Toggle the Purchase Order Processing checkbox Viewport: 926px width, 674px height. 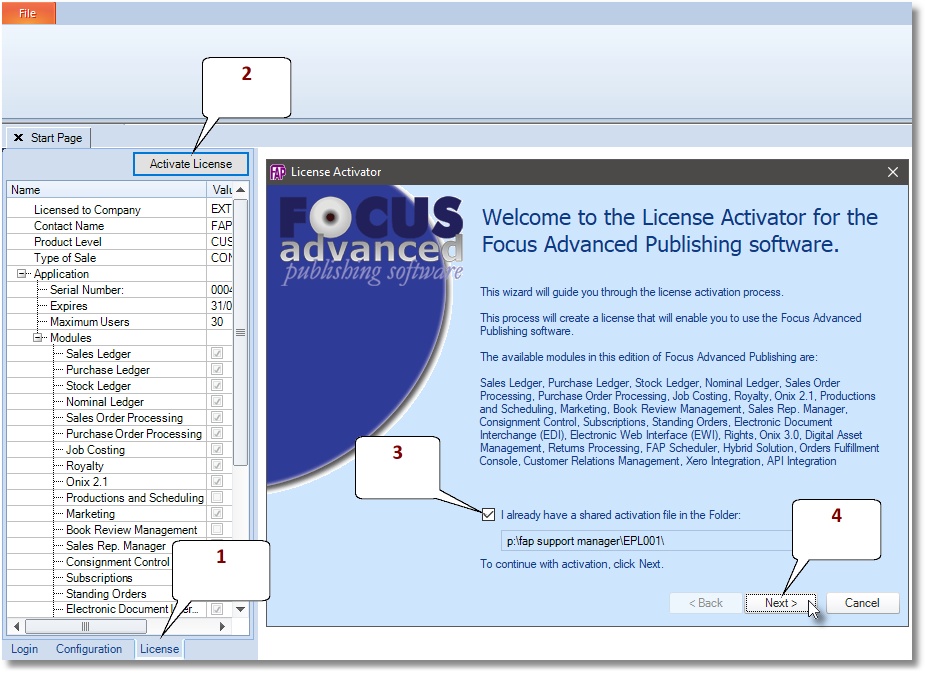217,433
